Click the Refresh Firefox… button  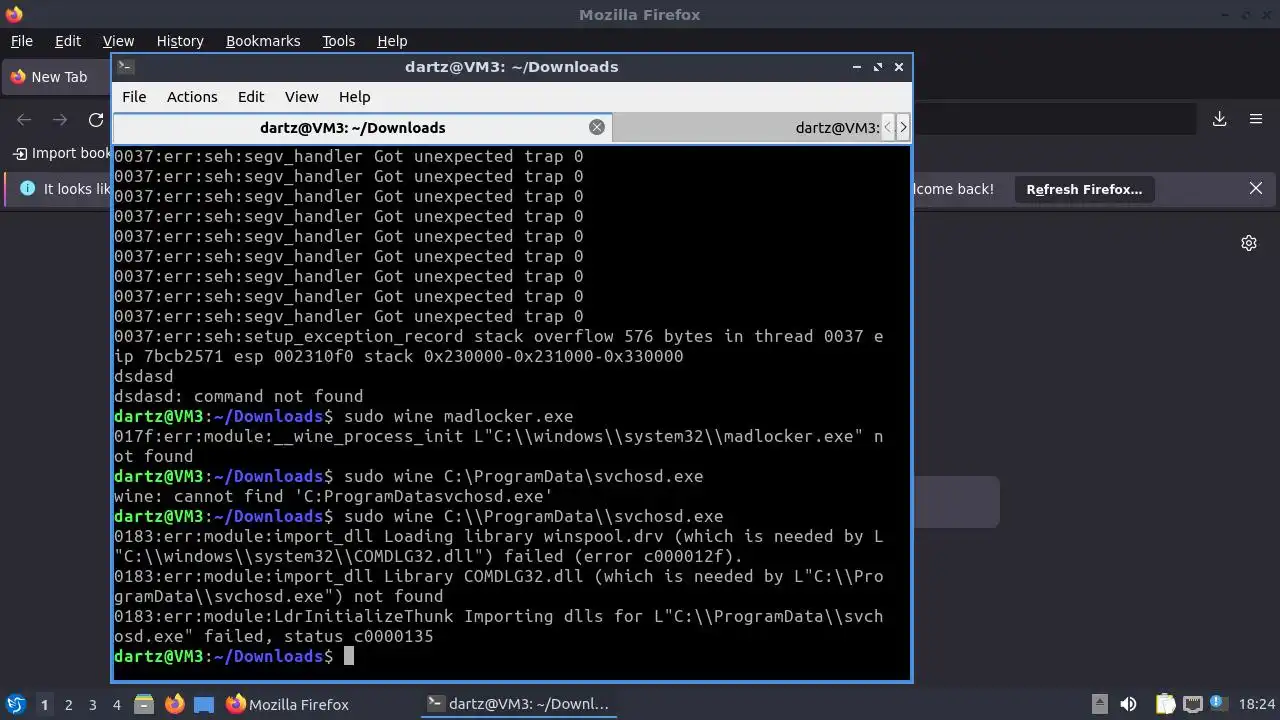pyautogui.click(x=1084, y=189)
